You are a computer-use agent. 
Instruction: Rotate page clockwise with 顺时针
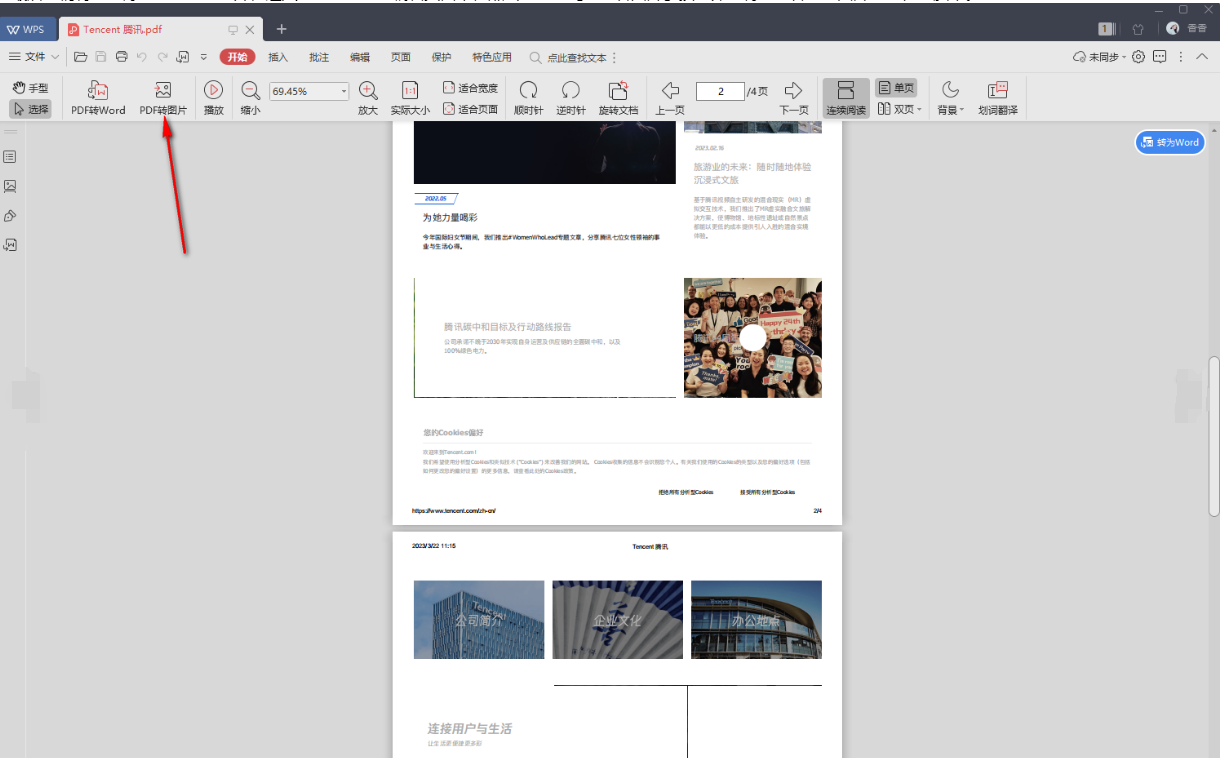click(x=528, y=91)
